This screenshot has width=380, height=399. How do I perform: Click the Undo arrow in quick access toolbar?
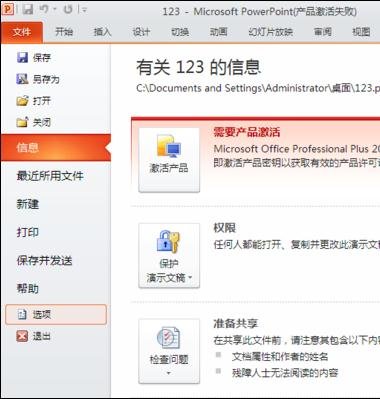pyautogui.click(x=44, y=9)
